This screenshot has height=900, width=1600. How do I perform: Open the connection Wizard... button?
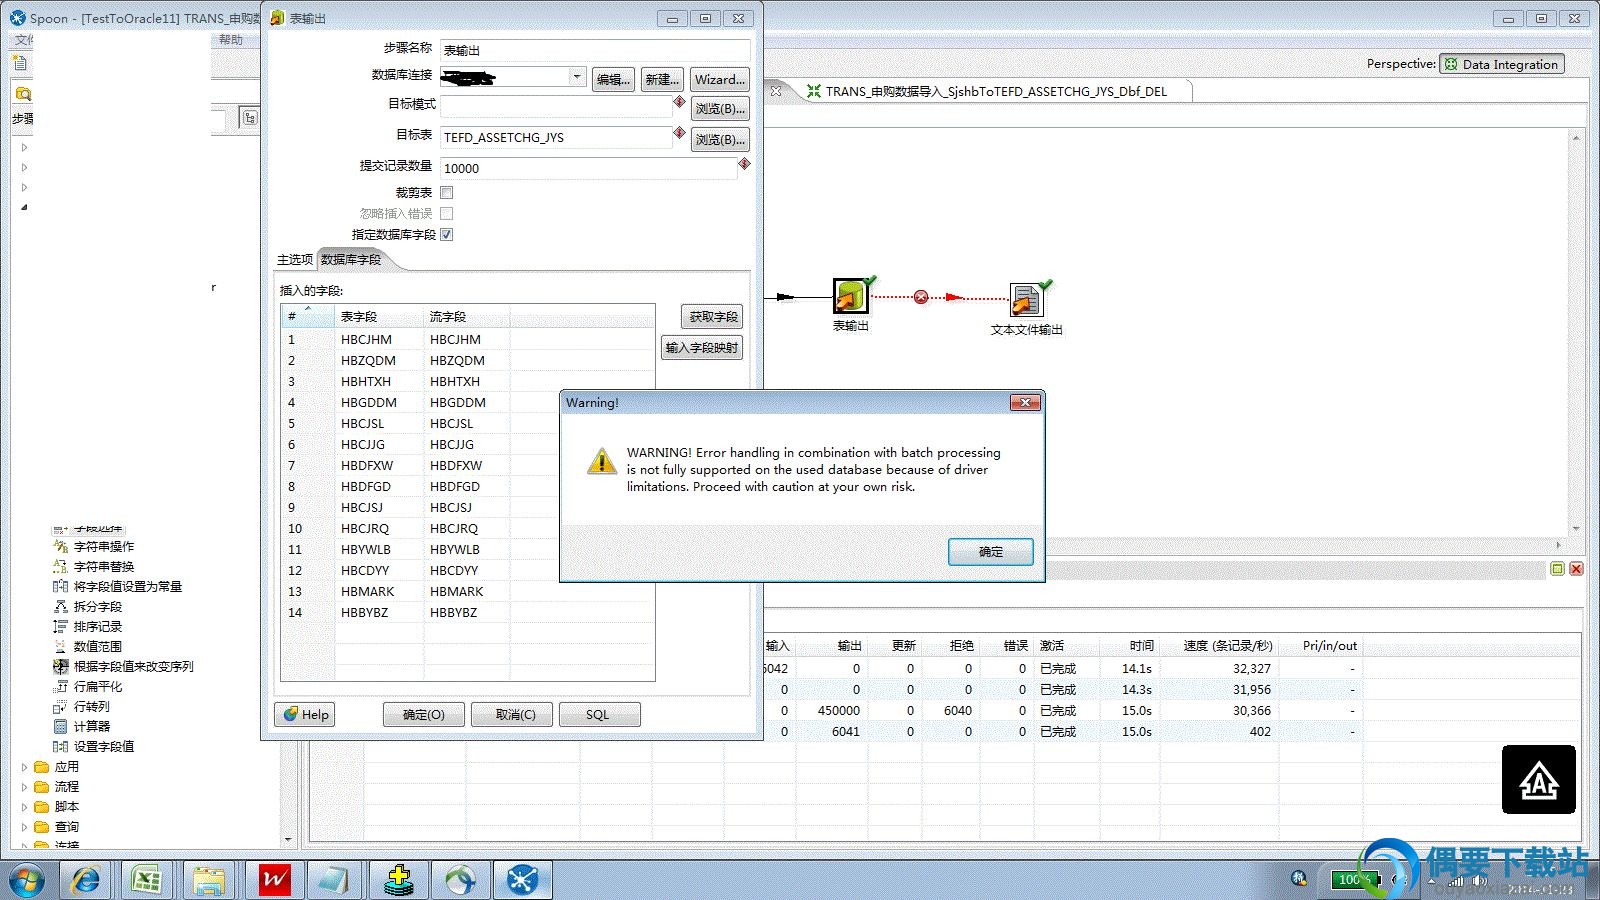click(720, 79)
